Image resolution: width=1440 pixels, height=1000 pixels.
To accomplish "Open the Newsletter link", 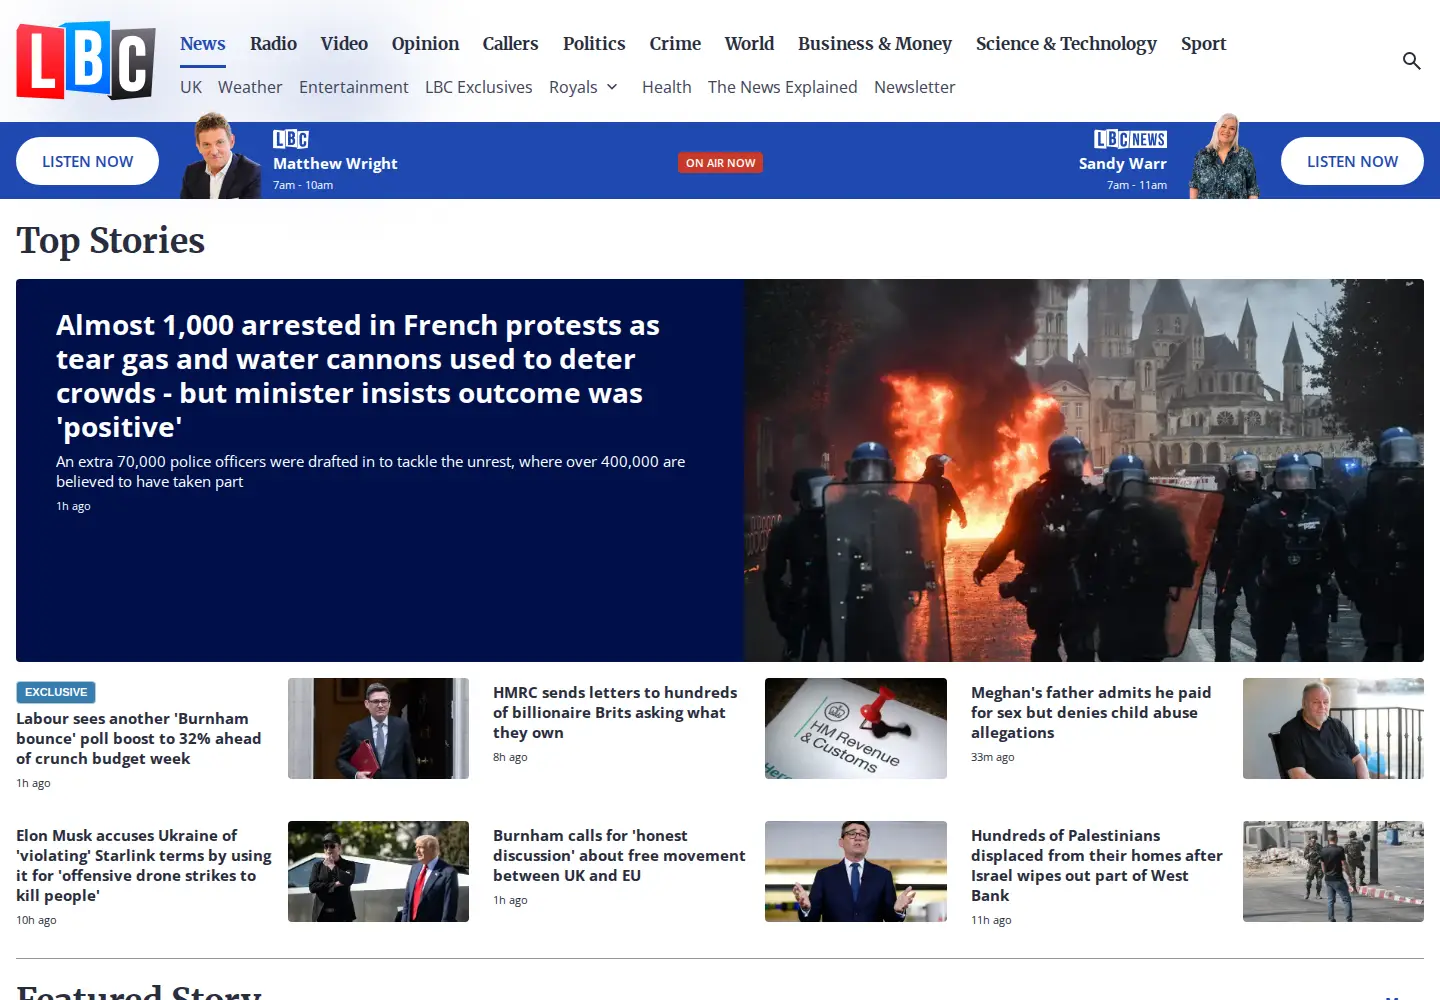I will 914,87.
